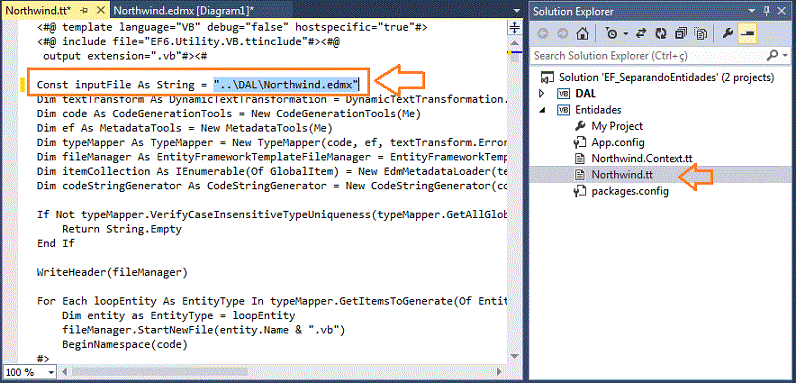This screenshot has width=796, height=383.
Task: Switch to Northwind.edmx [Diagram1] tab
Action: [183, 10]
